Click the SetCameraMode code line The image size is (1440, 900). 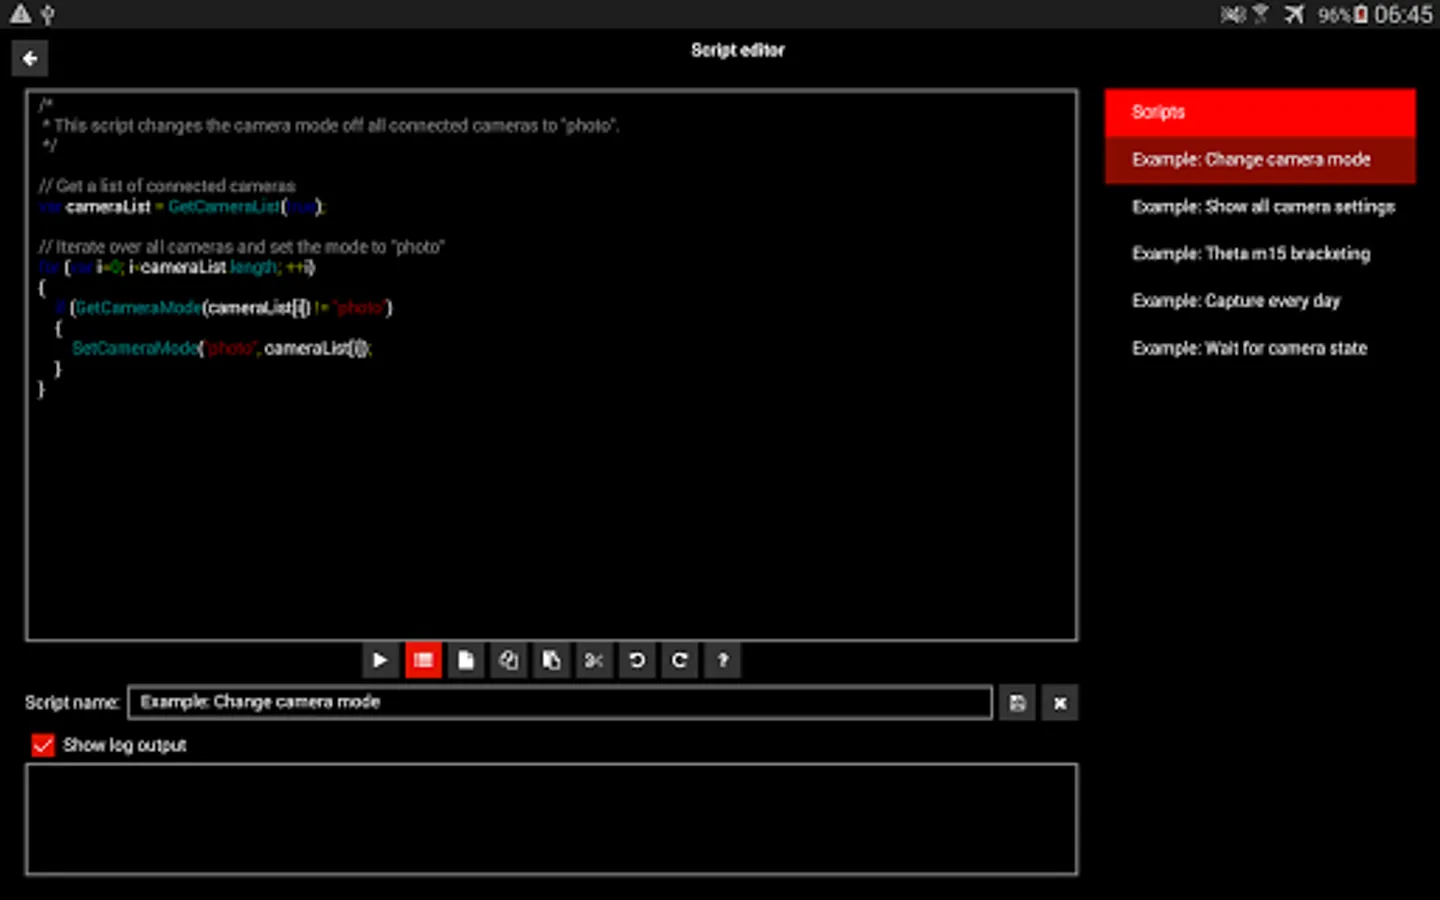click(x=221, y=348)
